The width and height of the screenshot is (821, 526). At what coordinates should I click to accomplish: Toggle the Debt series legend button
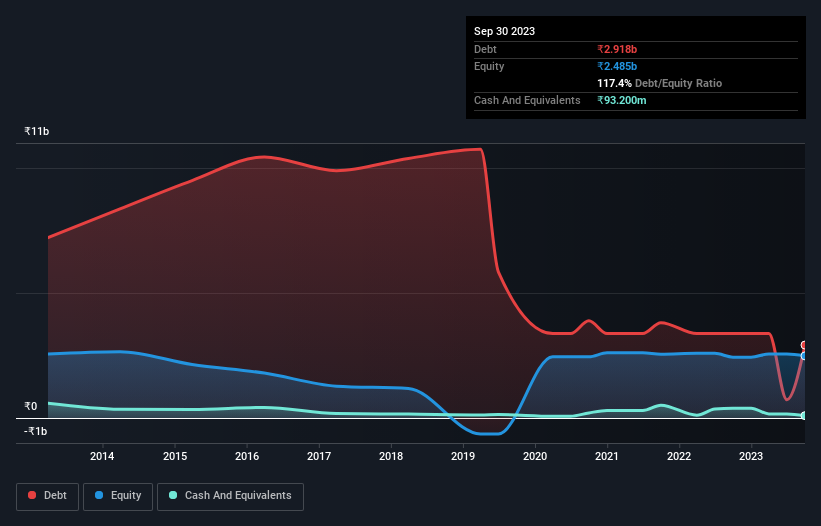48,496
